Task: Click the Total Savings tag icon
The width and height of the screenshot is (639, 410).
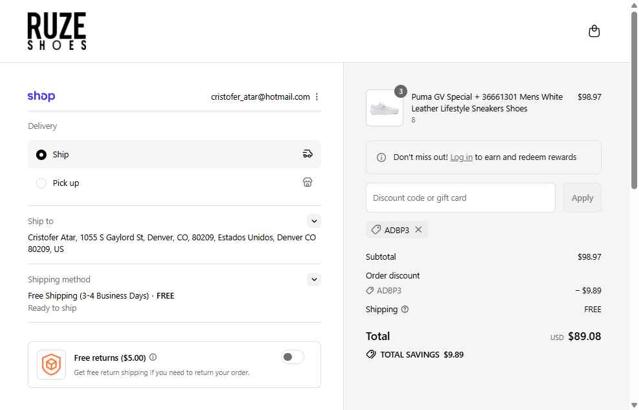Action: [371, 355]
